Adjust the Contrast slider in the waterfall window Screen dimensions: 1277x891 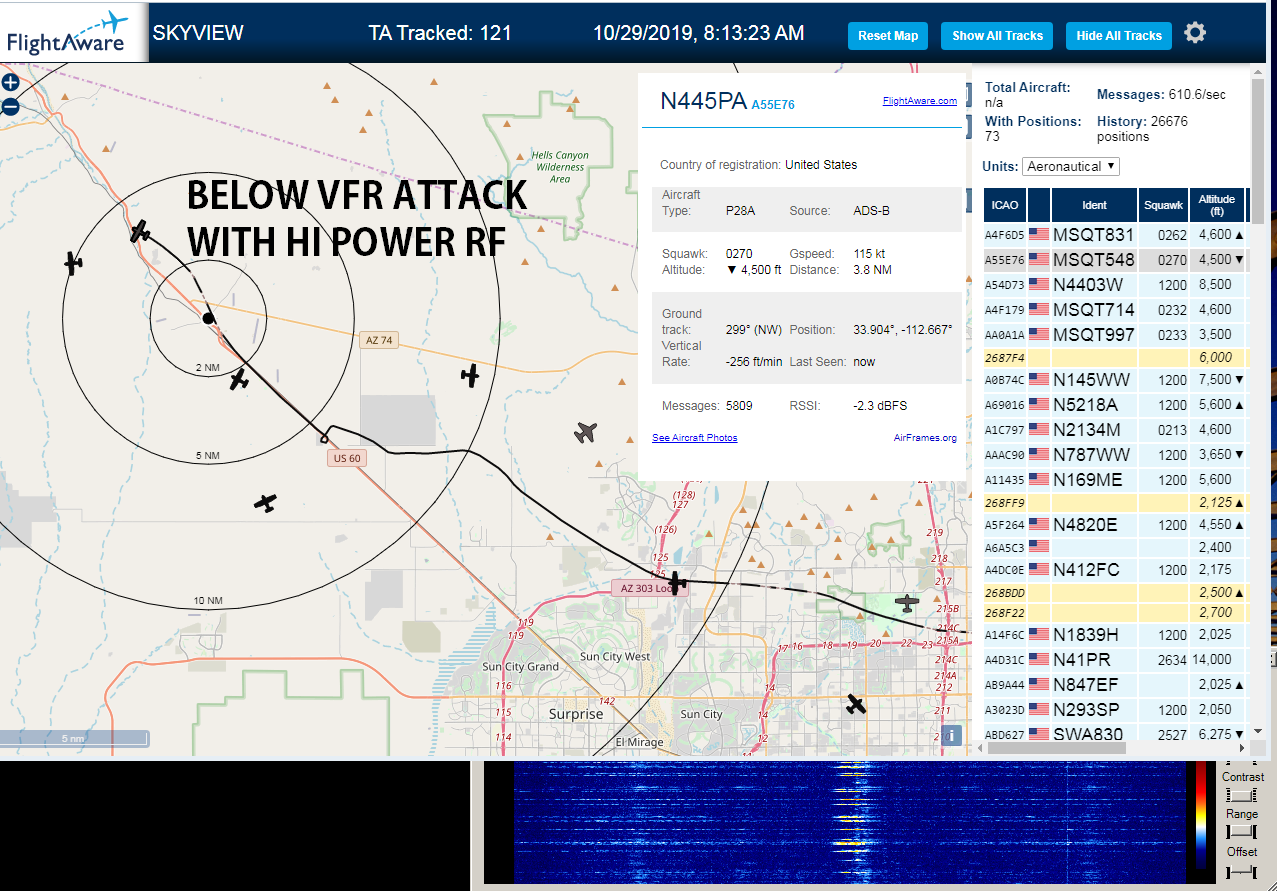coord(1241,794)
